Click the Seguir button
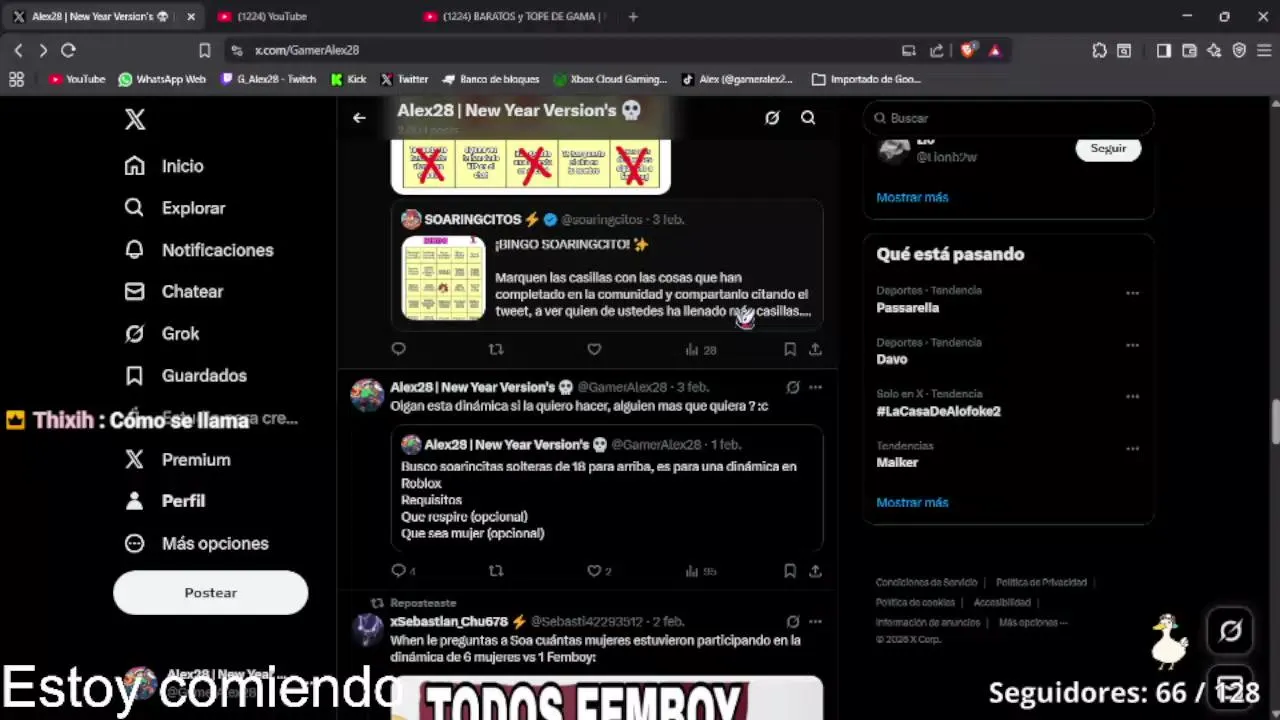This screenshot has width=1280, height=720. coord(1108,148)
